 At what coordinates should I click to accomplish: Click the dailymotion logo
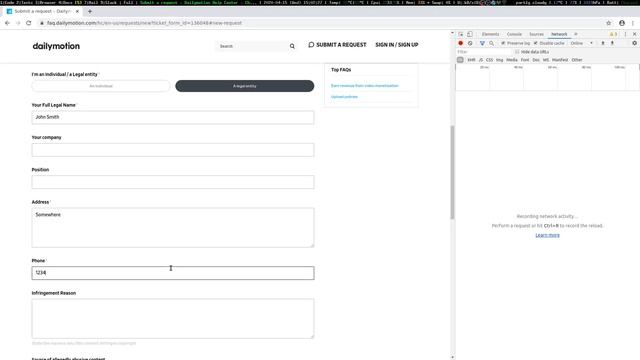(56, 46)
